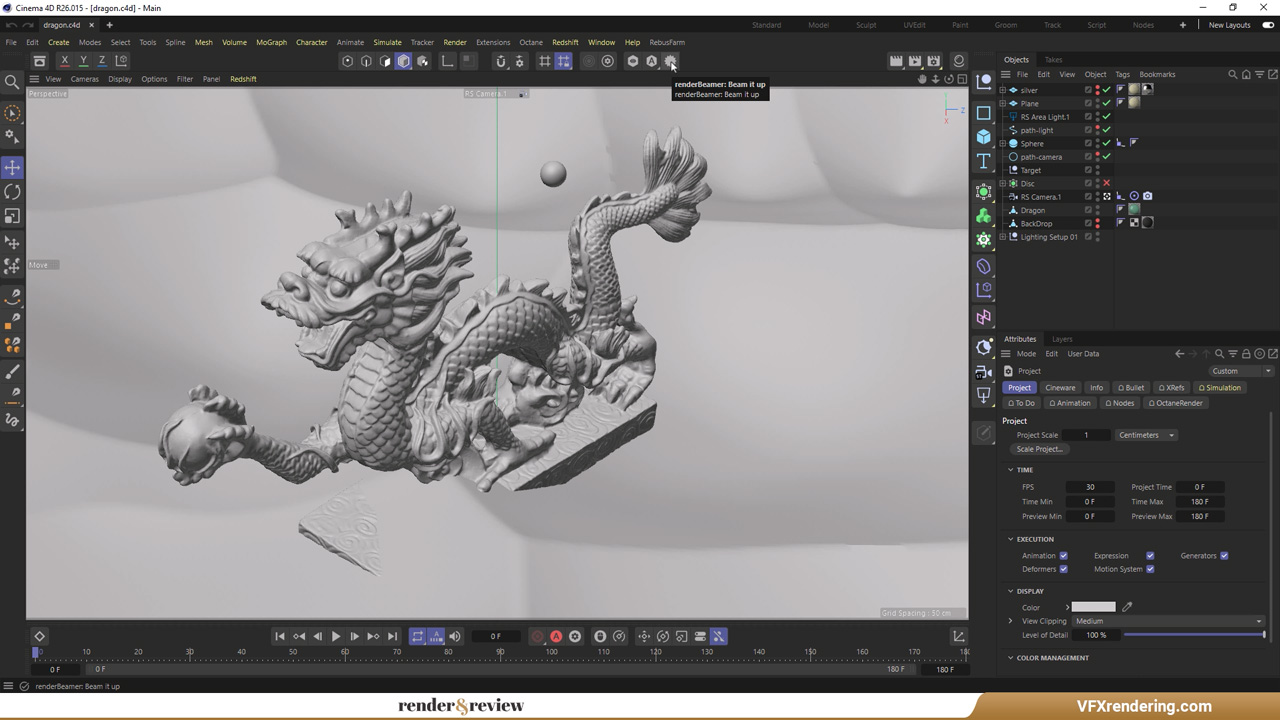1280x720 pixels.
Task: Select the Rotate tool
Action: click(13, 191)
